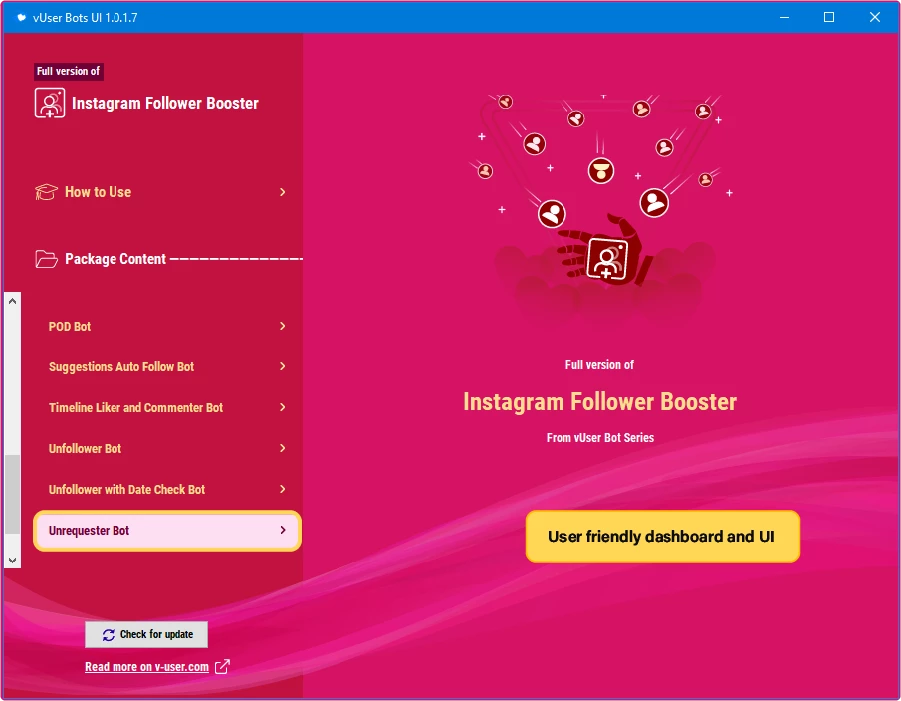Click the Package Content heading

[115, 259]
